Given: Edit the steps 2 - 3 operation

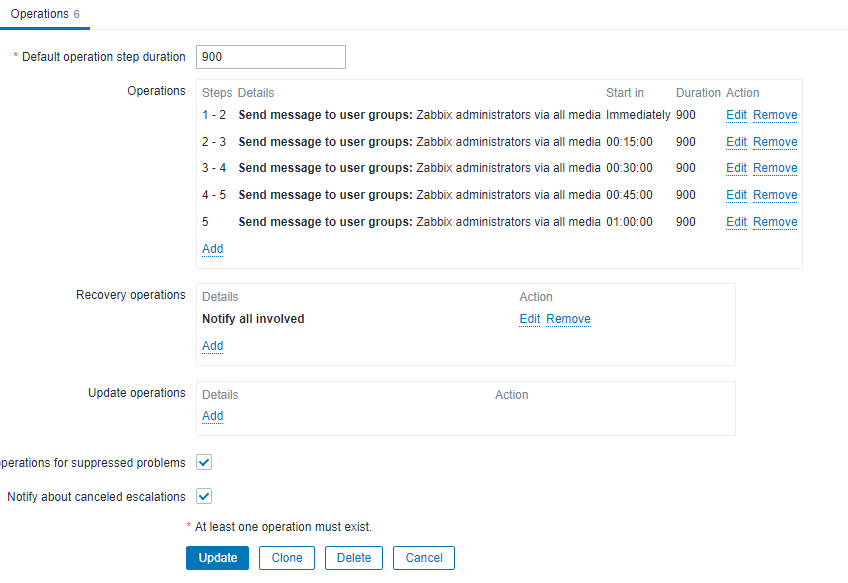Looking at the screenshot, I should 736,142.
